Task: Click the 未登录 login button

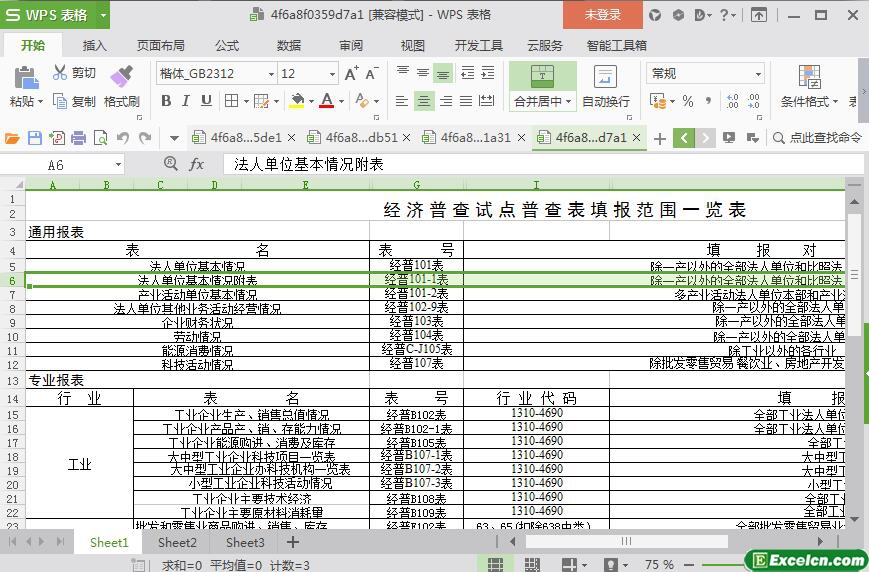Action: point(602,15)
